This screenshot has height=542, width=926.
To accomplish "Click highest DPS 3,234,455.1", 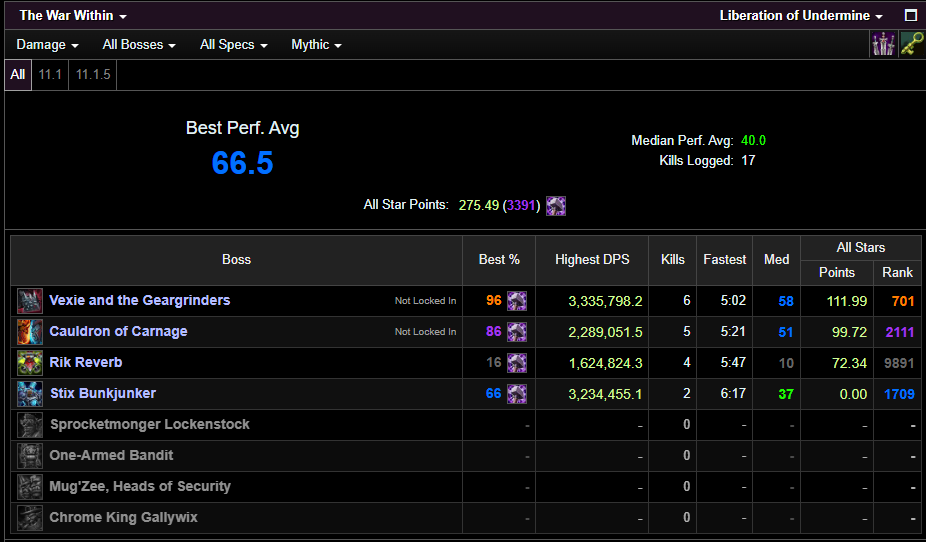I will 605,394.
